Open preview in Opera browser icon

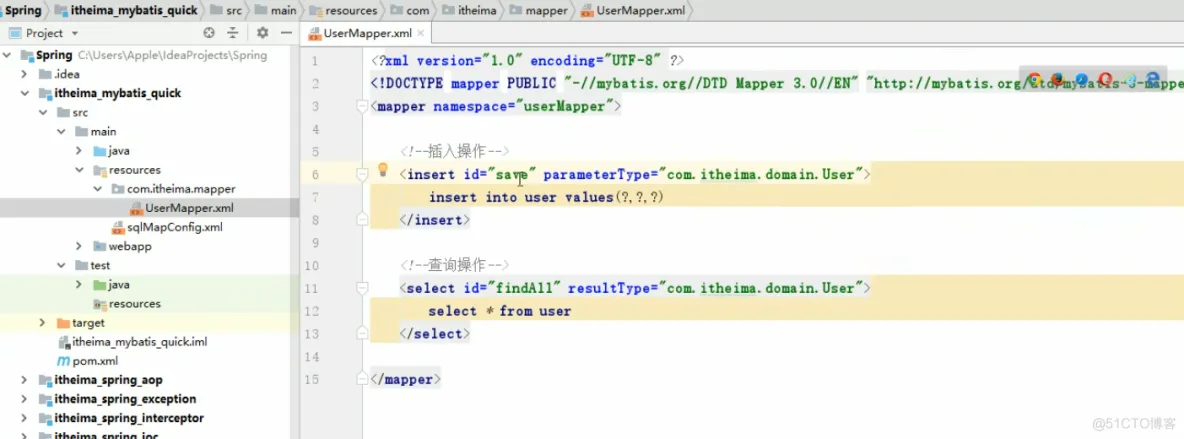click(1105, 80)
